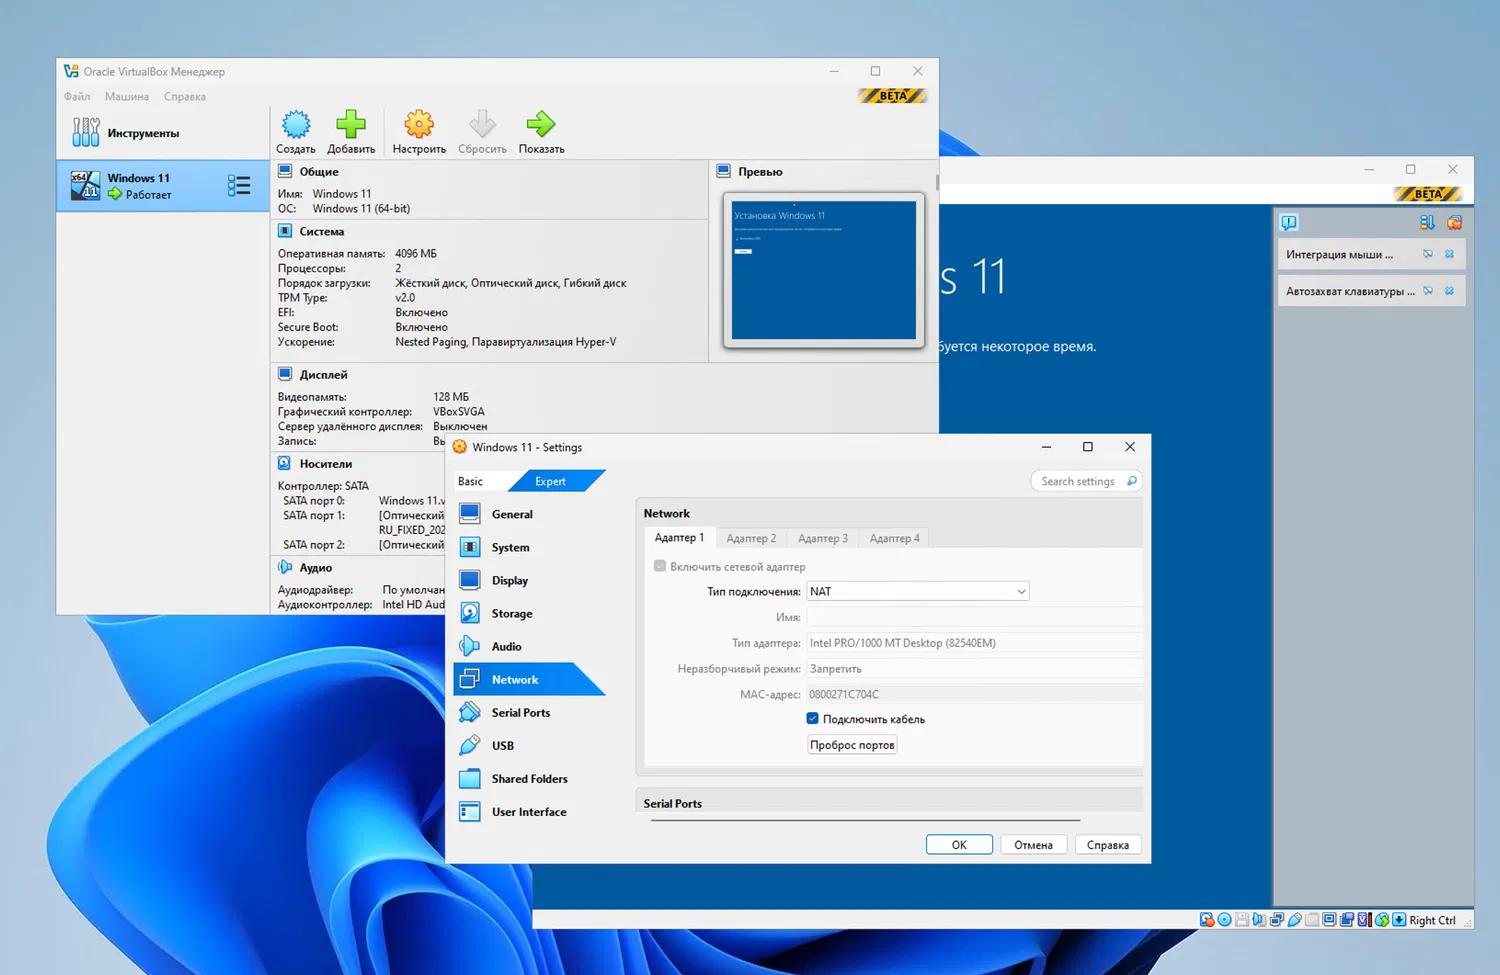The height and width of the screenshot is (975, 1500).
Task: Open the Shared Folders category in Settings
Action: [x=529, y=778]
